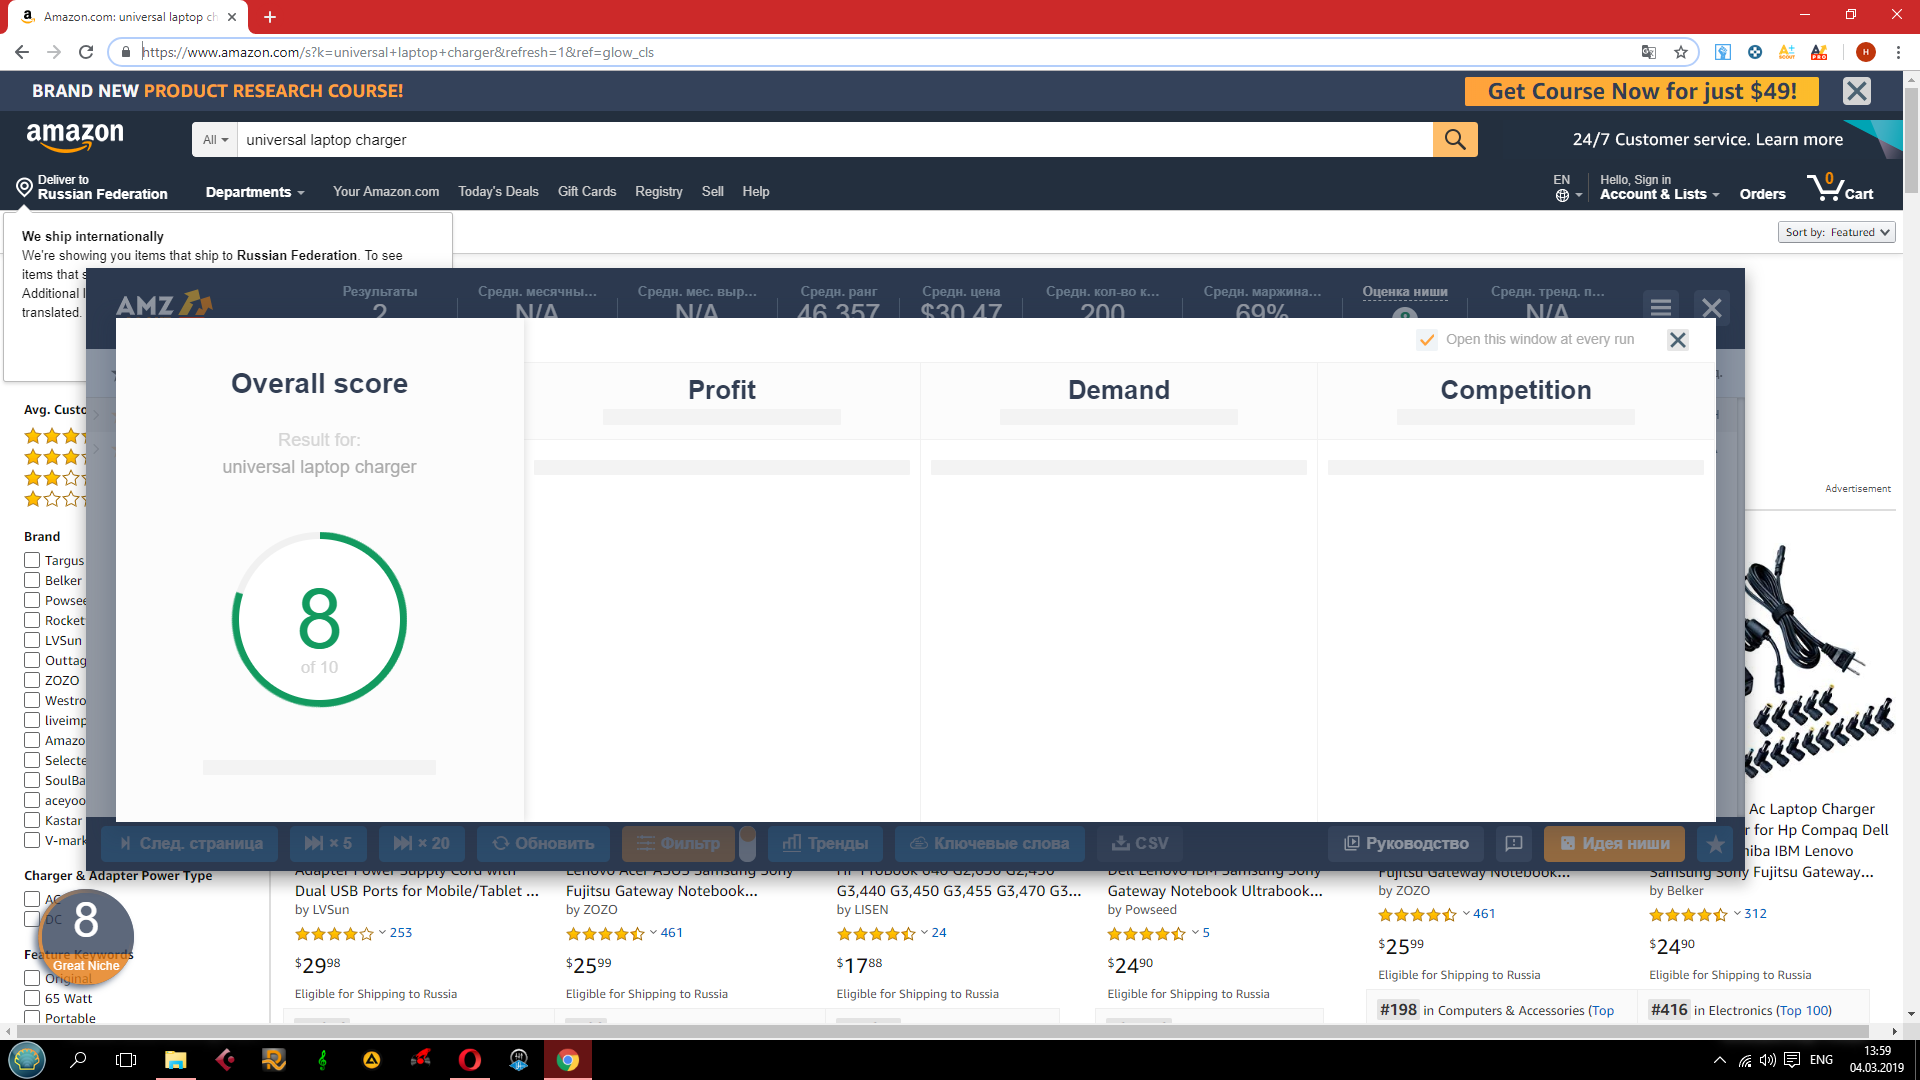This screenshot has width=1920, height=1080.
Task: Bookmark page with star icon
Action: (1680, 52)
